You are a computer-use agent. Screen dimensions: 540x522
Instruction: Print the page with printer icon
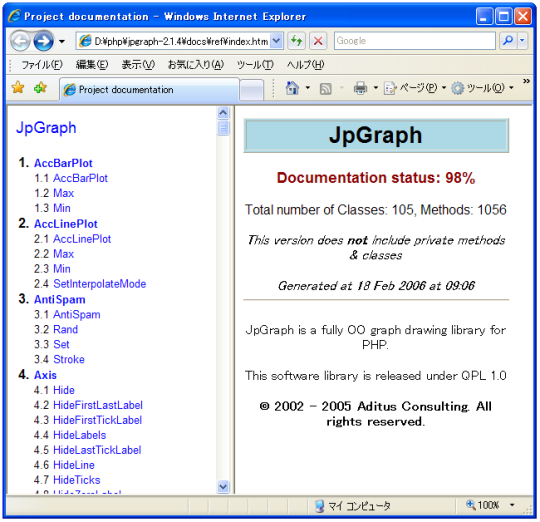click(x=360, y=88)
